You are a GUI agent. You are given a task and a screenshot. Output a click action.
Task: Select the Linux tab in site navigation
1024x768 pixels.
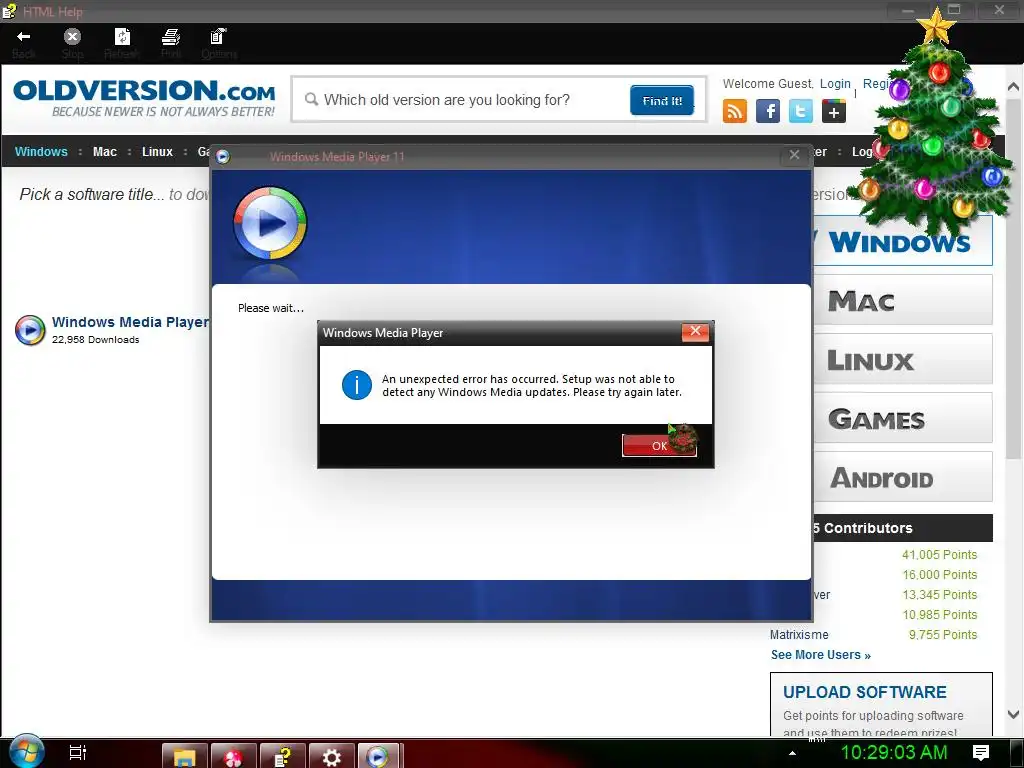[x=157, y=152]
